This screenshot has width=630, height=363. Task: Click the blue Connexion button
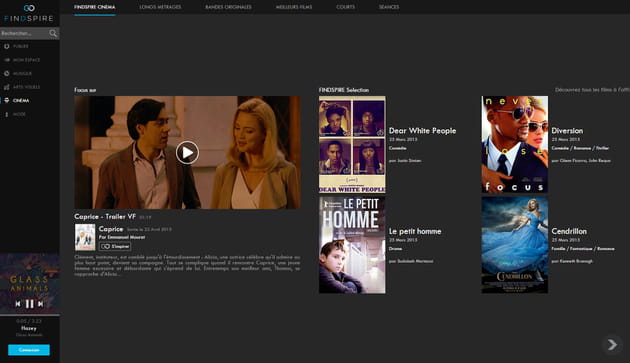(29, 350)
